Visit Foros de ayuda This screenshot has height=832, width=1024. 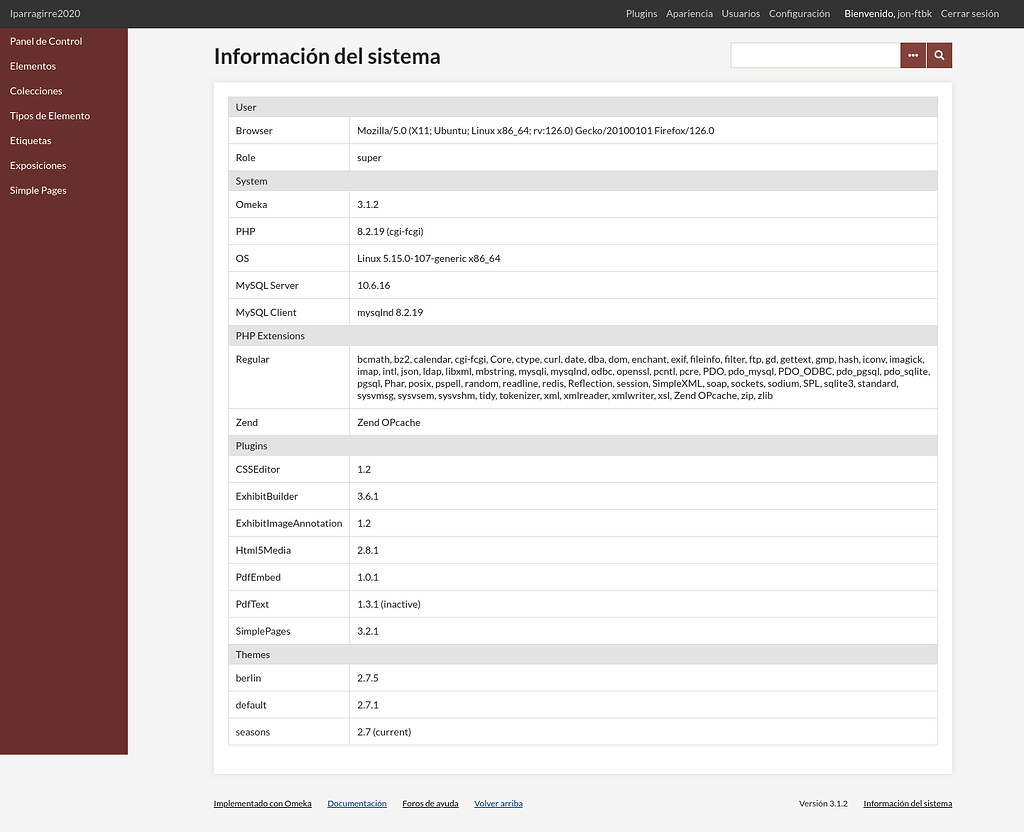[x=430, y=803]
